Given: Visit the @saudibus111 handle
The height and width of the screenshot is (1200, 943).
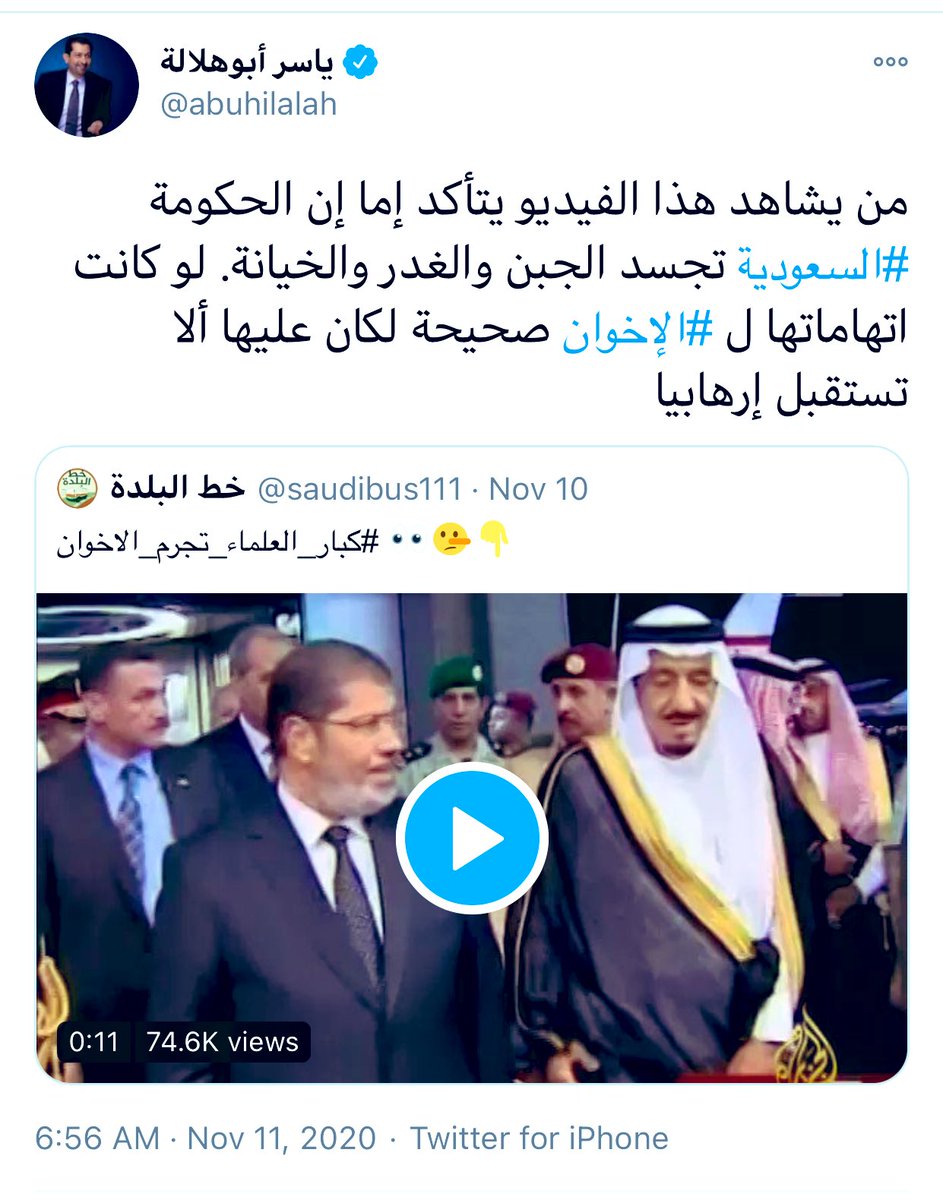Looking at the screenshot, I should pos(360,489).
